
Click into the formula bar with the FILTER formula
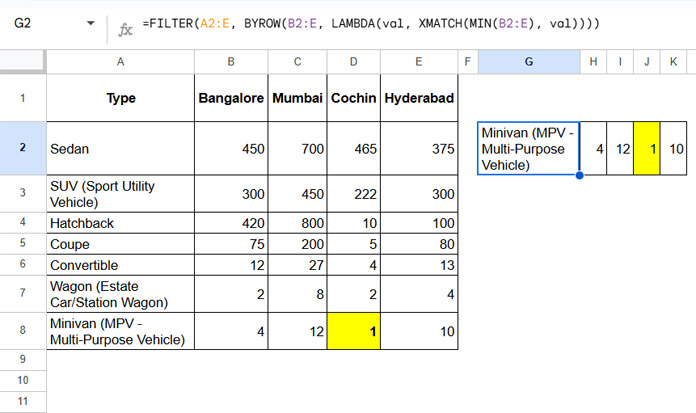click(x=371, y=23)
